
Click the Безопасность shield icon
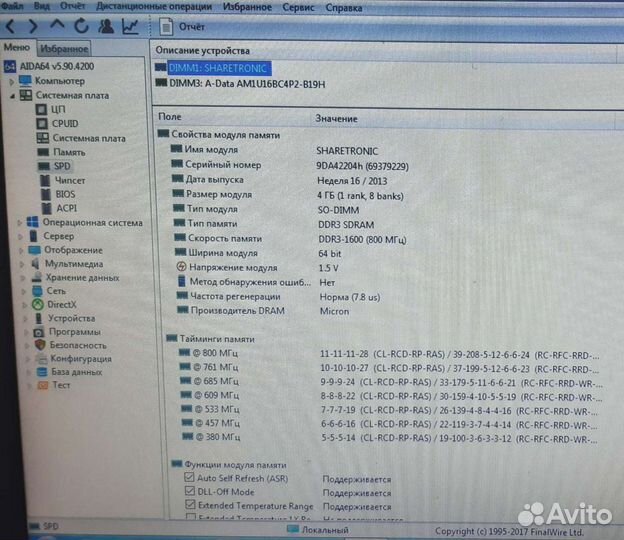[x=40, y=345]
